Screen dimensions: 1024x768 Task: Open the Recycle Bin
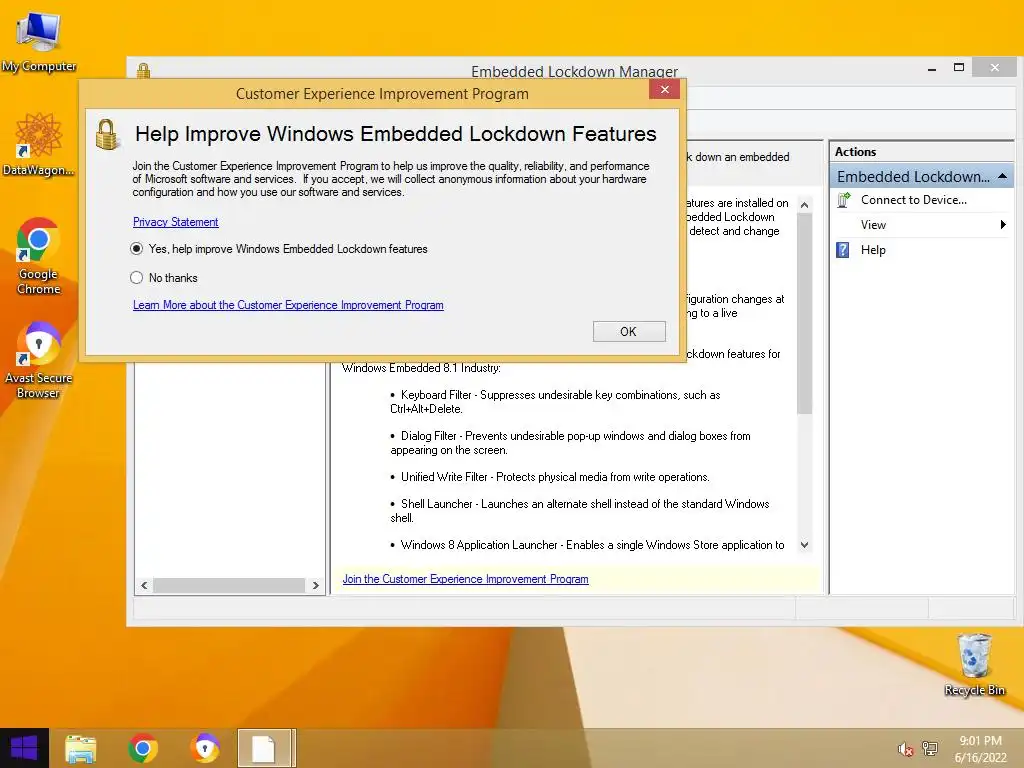click(x=974, y=664)
